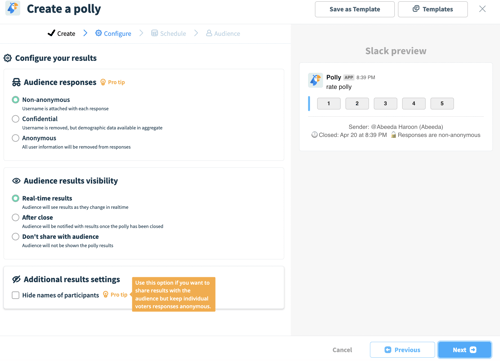The image size is (500, 361).
Task: Open the Templates list
Action: [433, 9]
